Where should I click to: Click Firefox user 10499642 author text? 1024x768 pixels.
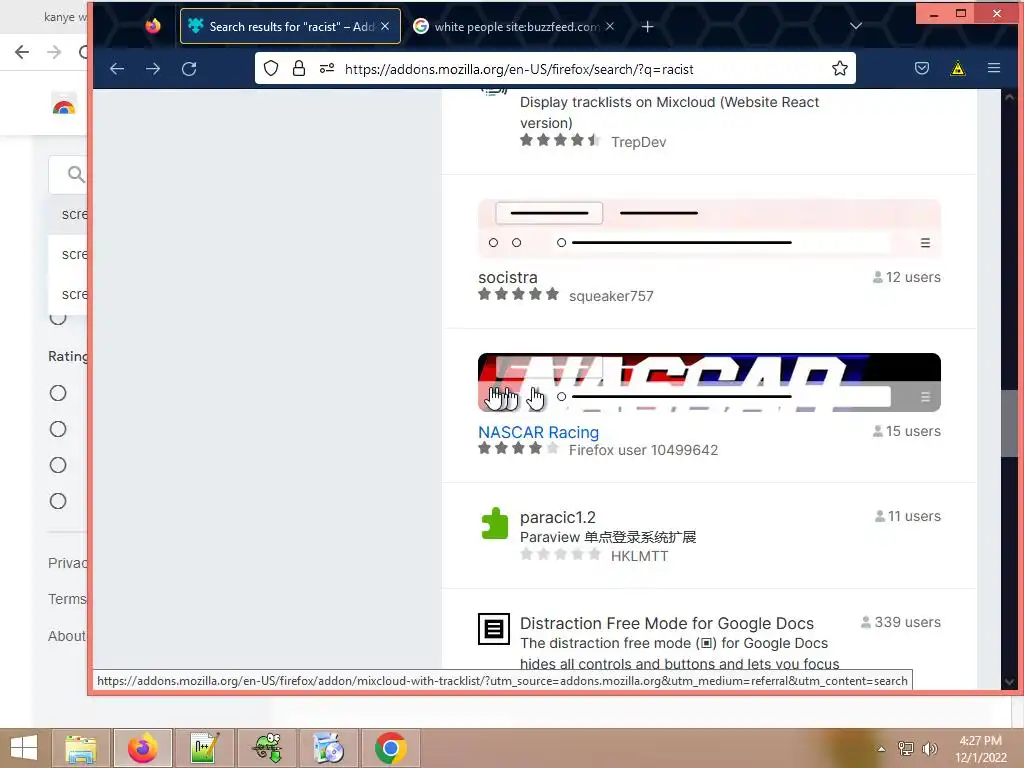643,450
